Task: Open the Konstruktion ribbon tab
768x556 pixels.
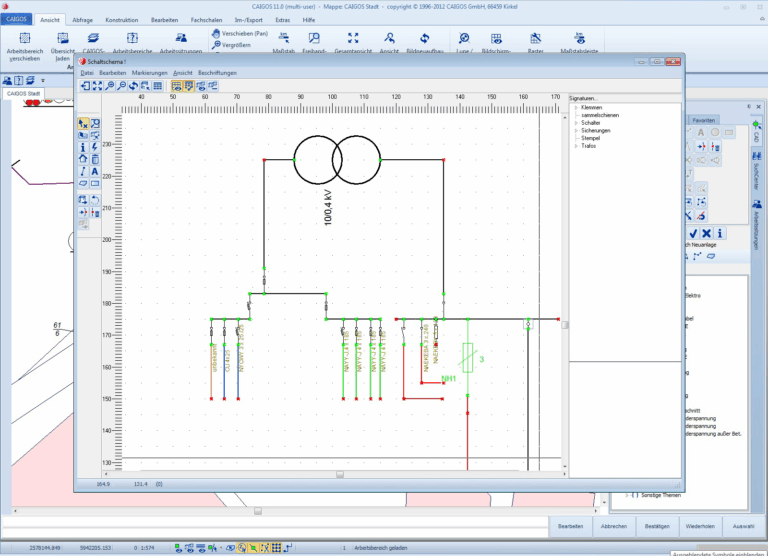Action: (122, 19)
